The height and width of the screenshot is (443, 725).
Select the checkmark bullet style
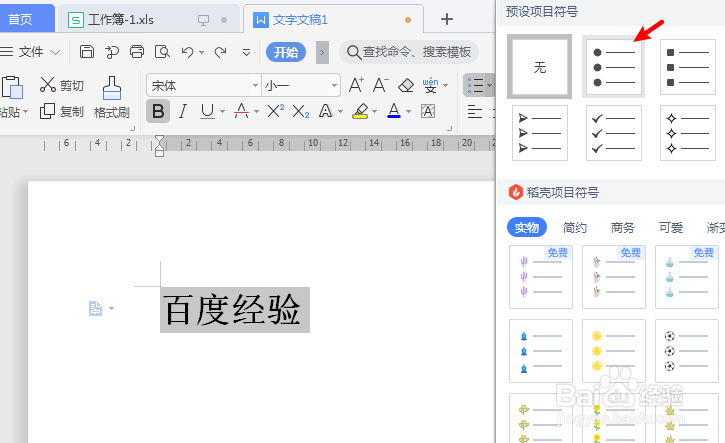click(614, 133)
